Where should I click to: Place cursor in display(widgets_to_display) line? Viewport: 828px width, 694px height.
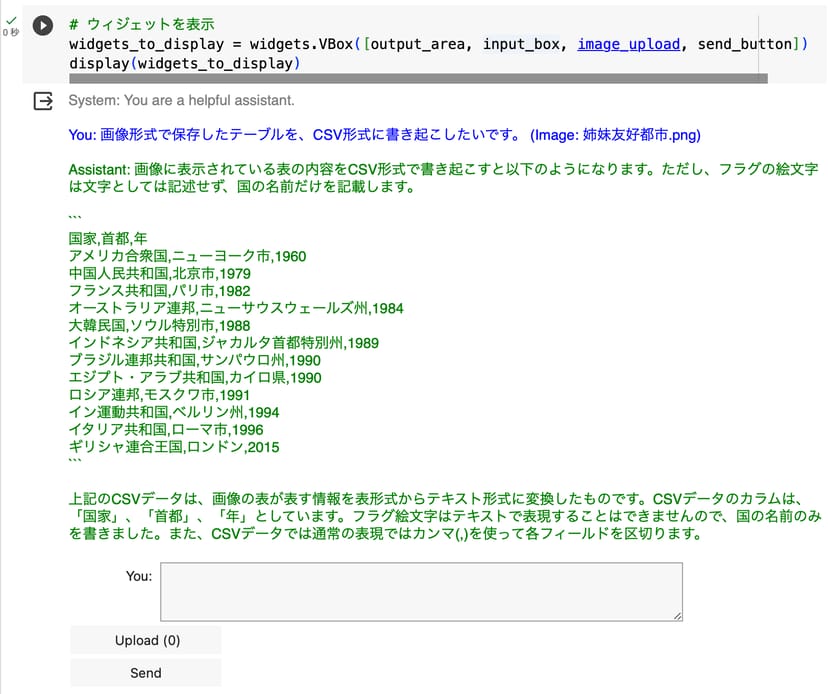click(183, 64)
